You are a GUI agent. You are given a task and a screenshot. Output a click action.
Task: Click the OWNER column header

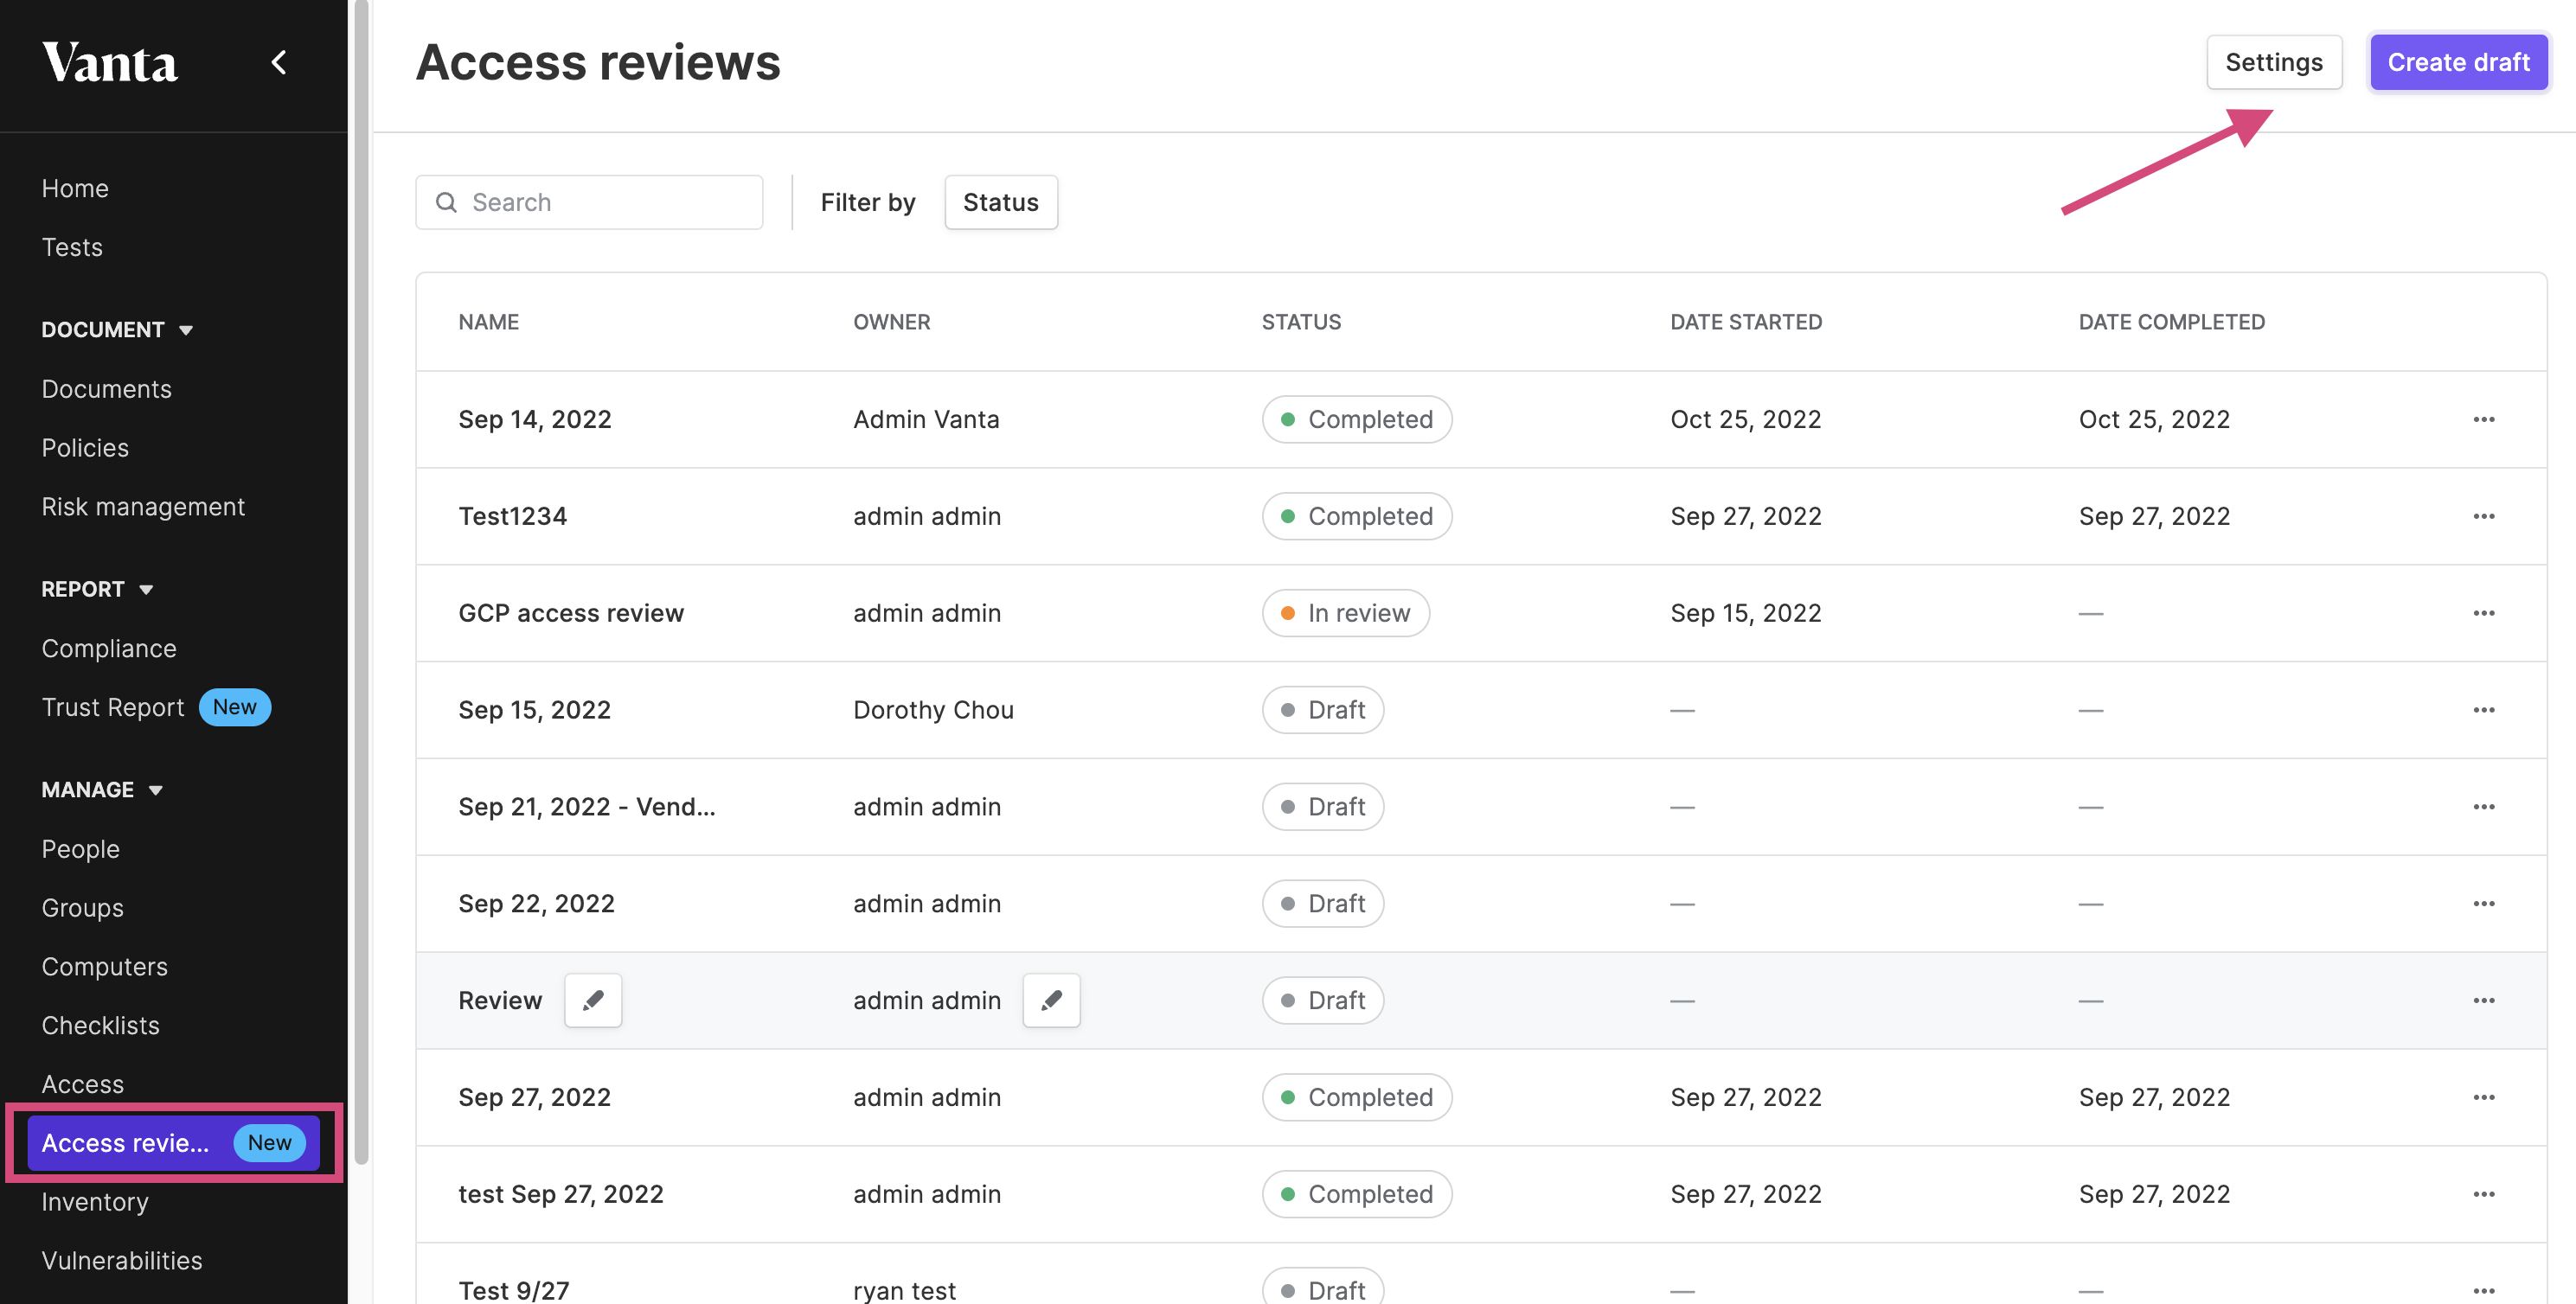coord(892,322)
